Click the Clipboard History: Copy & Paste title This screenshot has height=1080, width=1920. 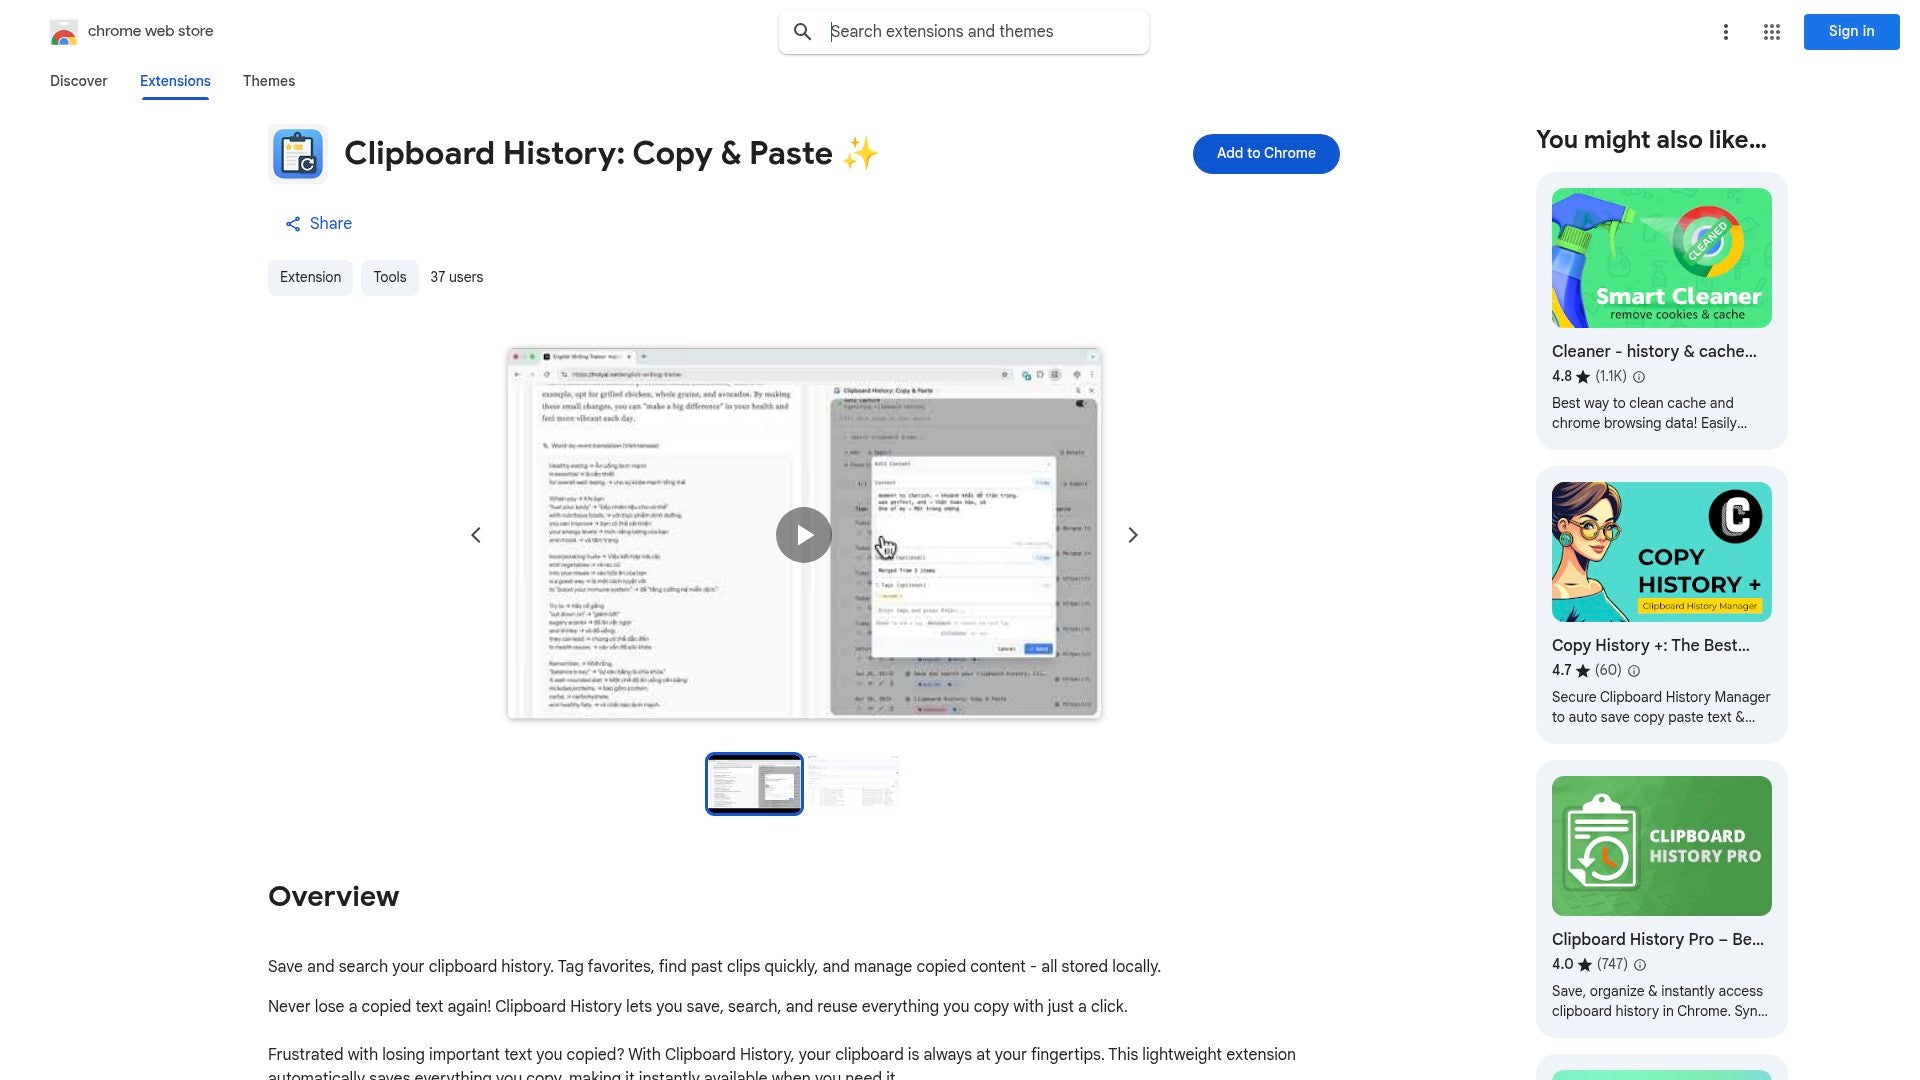point(611,154)
